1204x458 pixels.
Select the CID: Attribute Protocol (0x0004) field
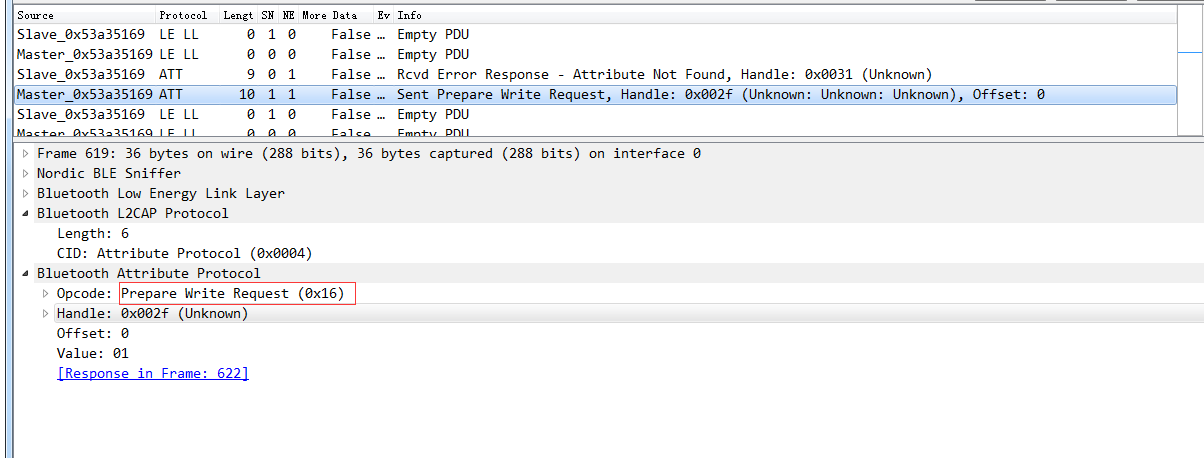pos(185,254)
